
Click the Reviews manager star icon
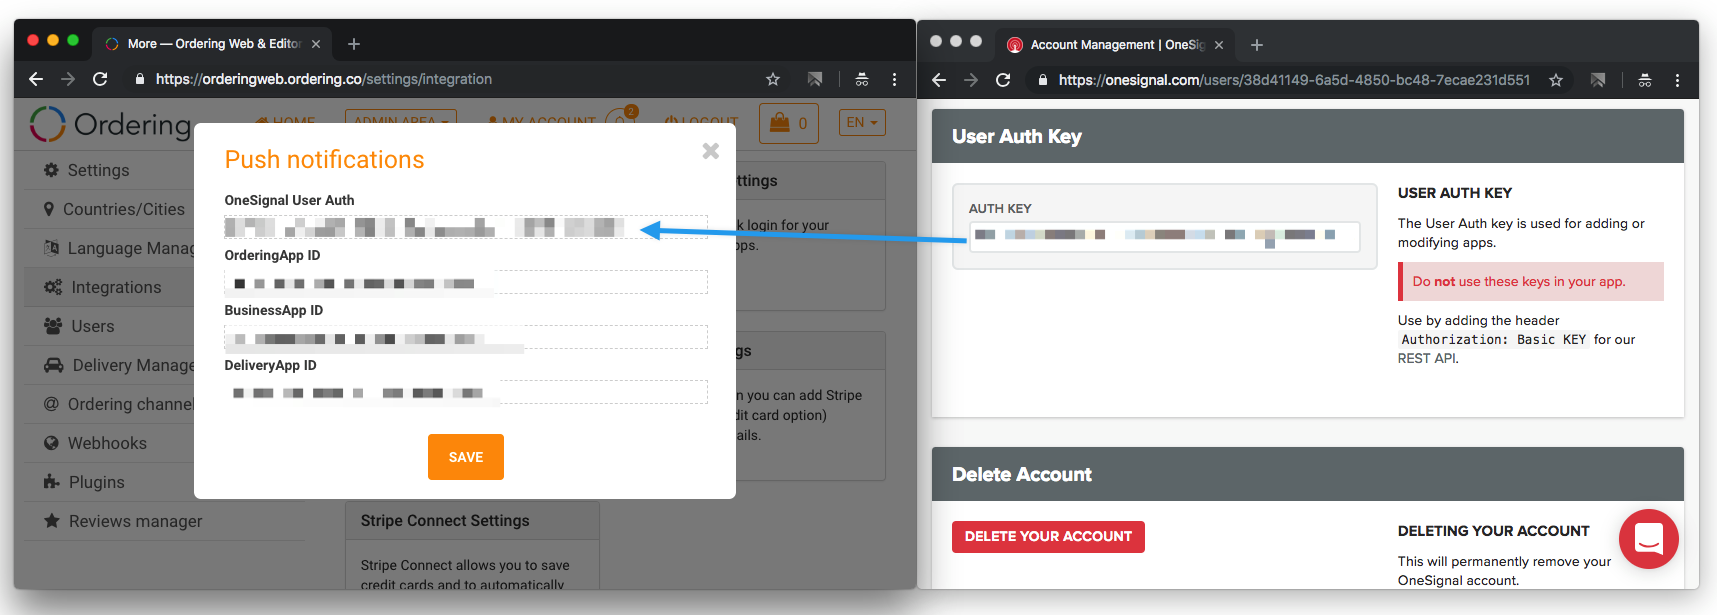52,521
